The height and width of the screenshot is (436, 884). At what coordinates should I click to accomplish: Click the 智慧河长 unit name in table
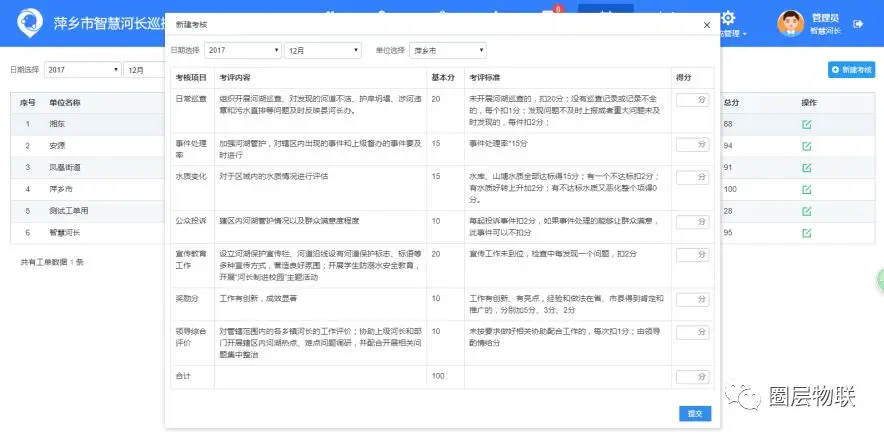click(x=64, y=232)
